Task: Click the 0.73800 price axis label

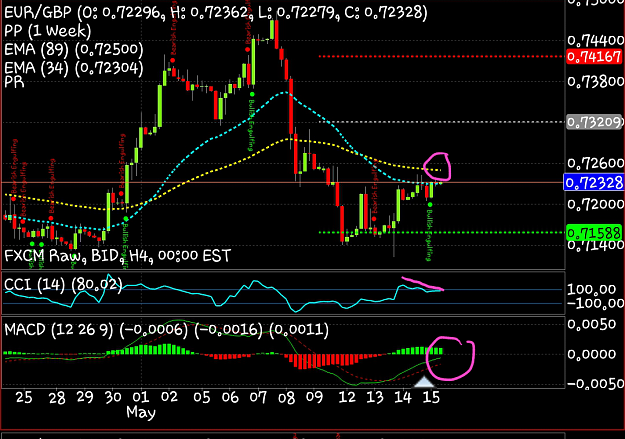Action: coord(596,82)
